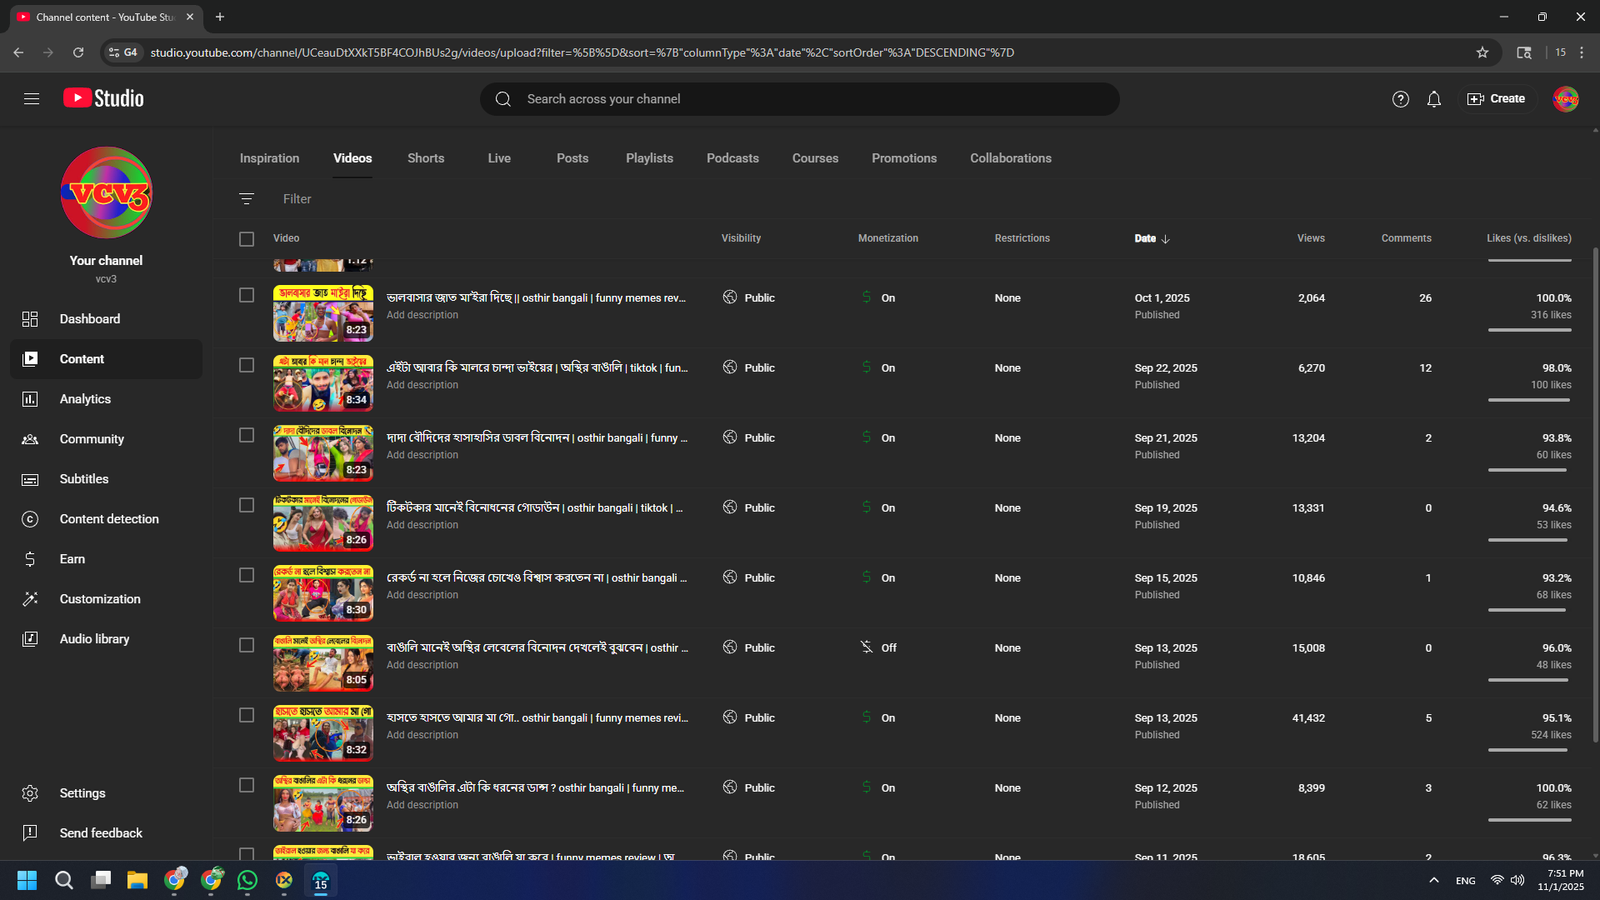The image size is (1600, 900).
Task: Switch to the Shorts tab
Action: [x=425, y=158]
